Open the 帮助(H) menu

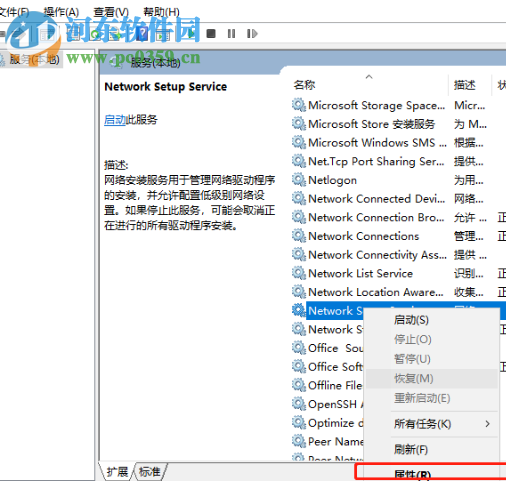tap(161, 12)
